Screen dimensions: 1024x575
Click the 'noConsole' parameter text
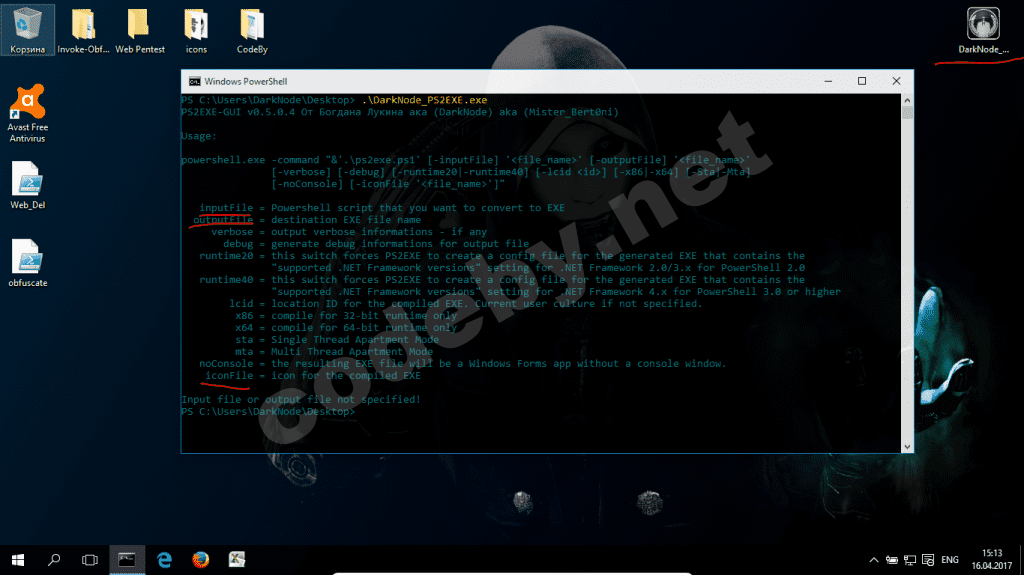(226, 364)
